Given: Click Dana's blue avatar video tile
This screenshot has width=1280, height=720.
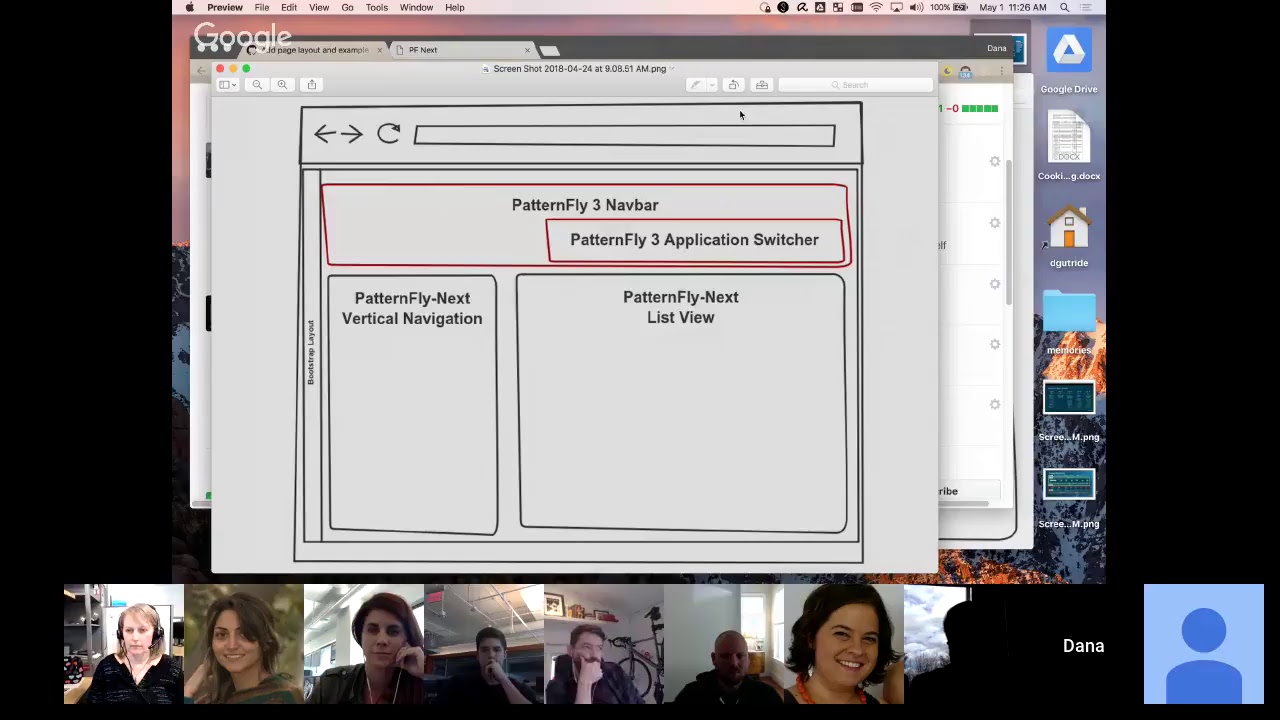Looking at the screenshot, I should coord(1204,644).
